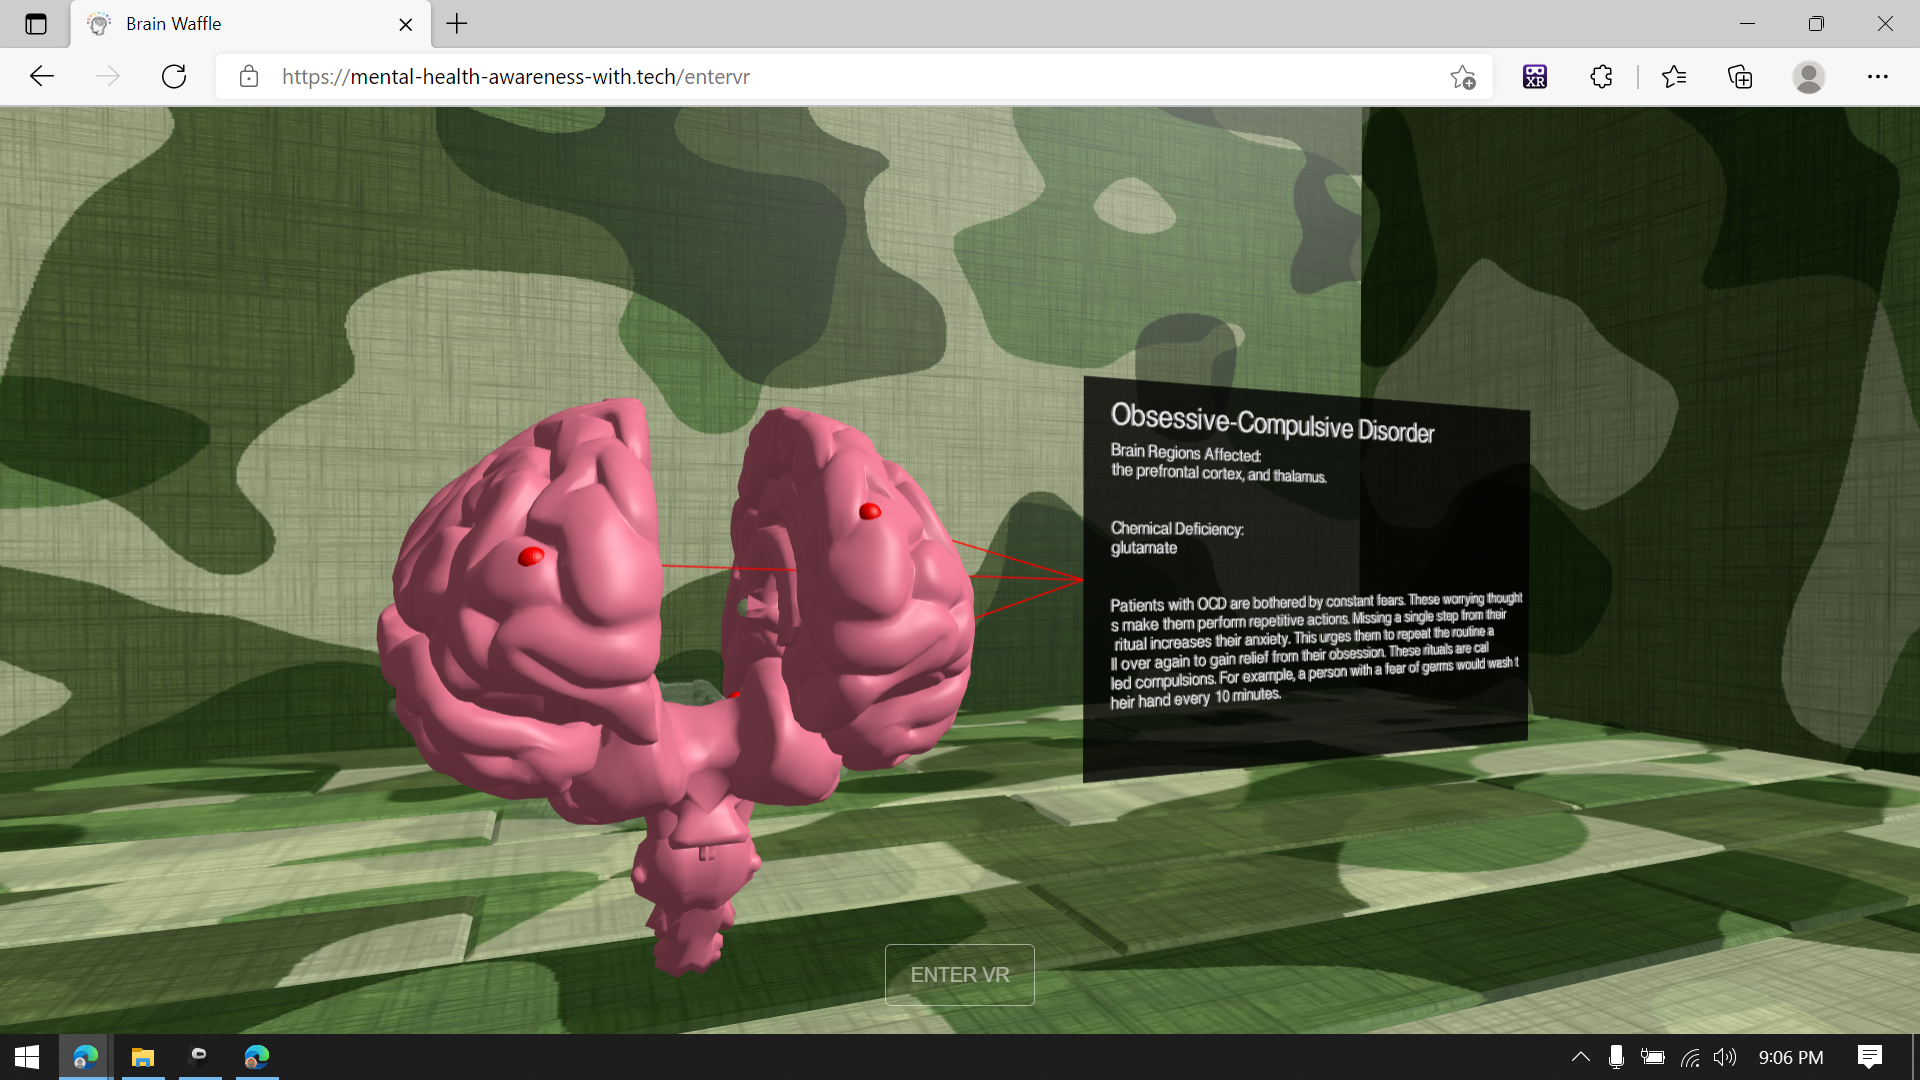1920x1080 pixels.
Task: Open the WebXR extension icon
Action: click(x=1534, y=77)
